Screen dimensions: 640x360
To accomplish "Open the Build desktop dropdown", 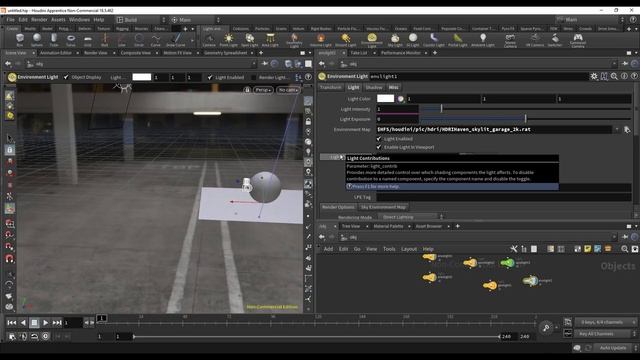I will [141, 20].
